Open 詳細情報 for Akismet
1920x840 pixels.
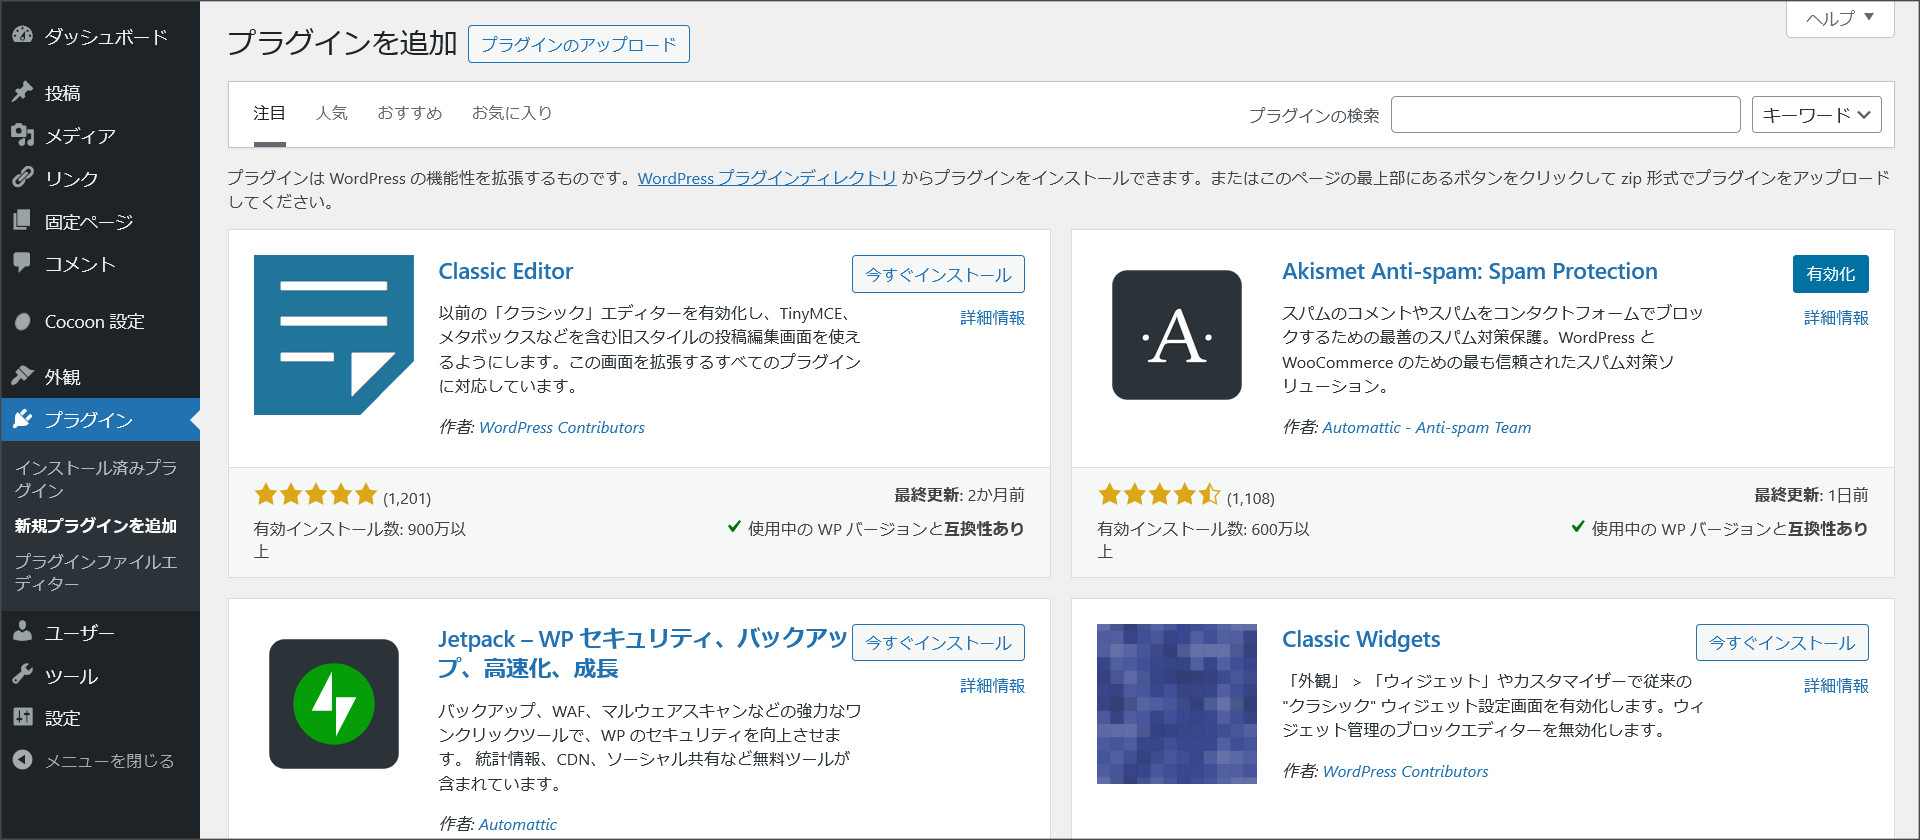point(1836,318)
